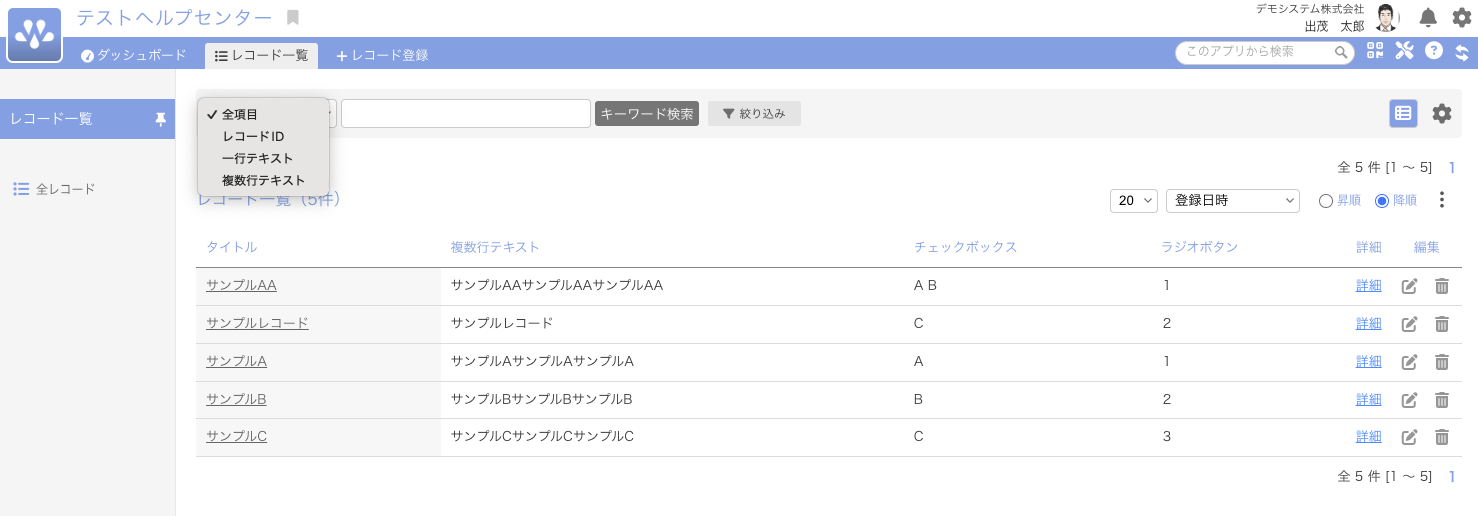The height and width of the screenshot is (516, 1478).
Task: Open 全レコード in the sidebar
Action: pyautogui.click(x=54, y=189)
